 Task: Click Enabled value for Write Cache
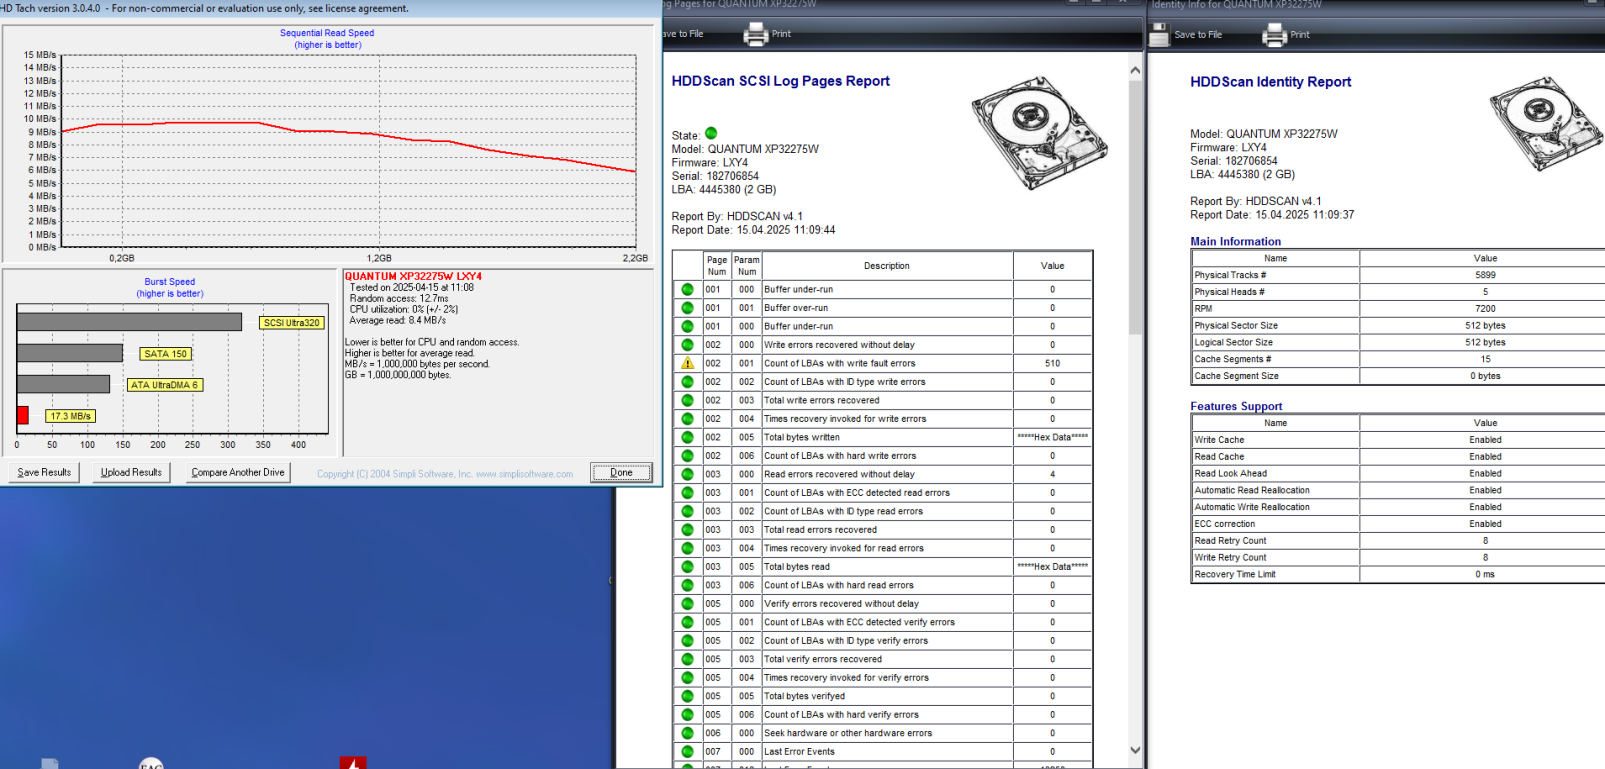1485,440
